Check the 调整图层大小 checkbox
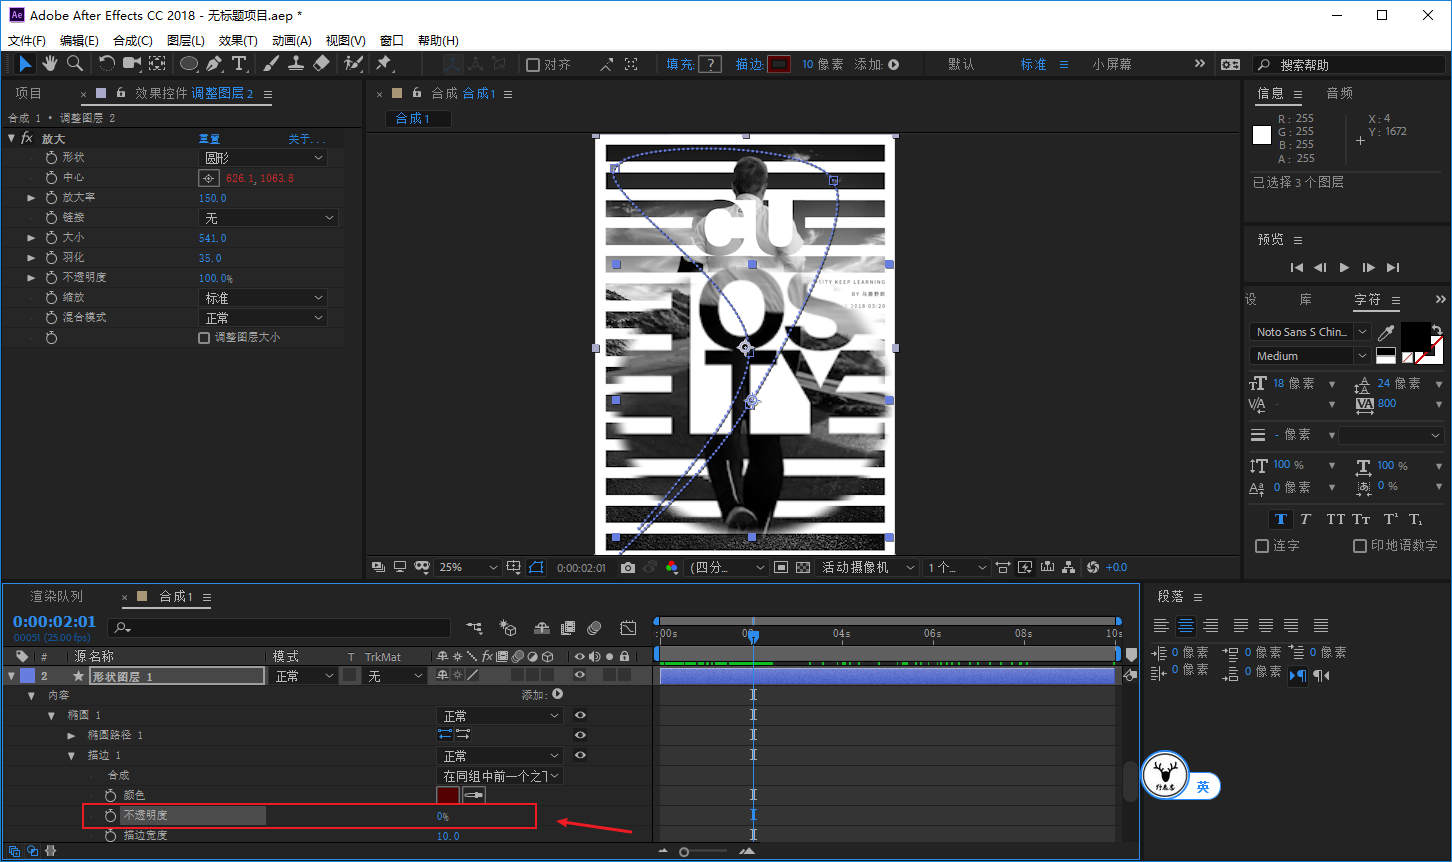Image resolution: width=1452 pixels, height=862 pixels. (x=204, y=338)
